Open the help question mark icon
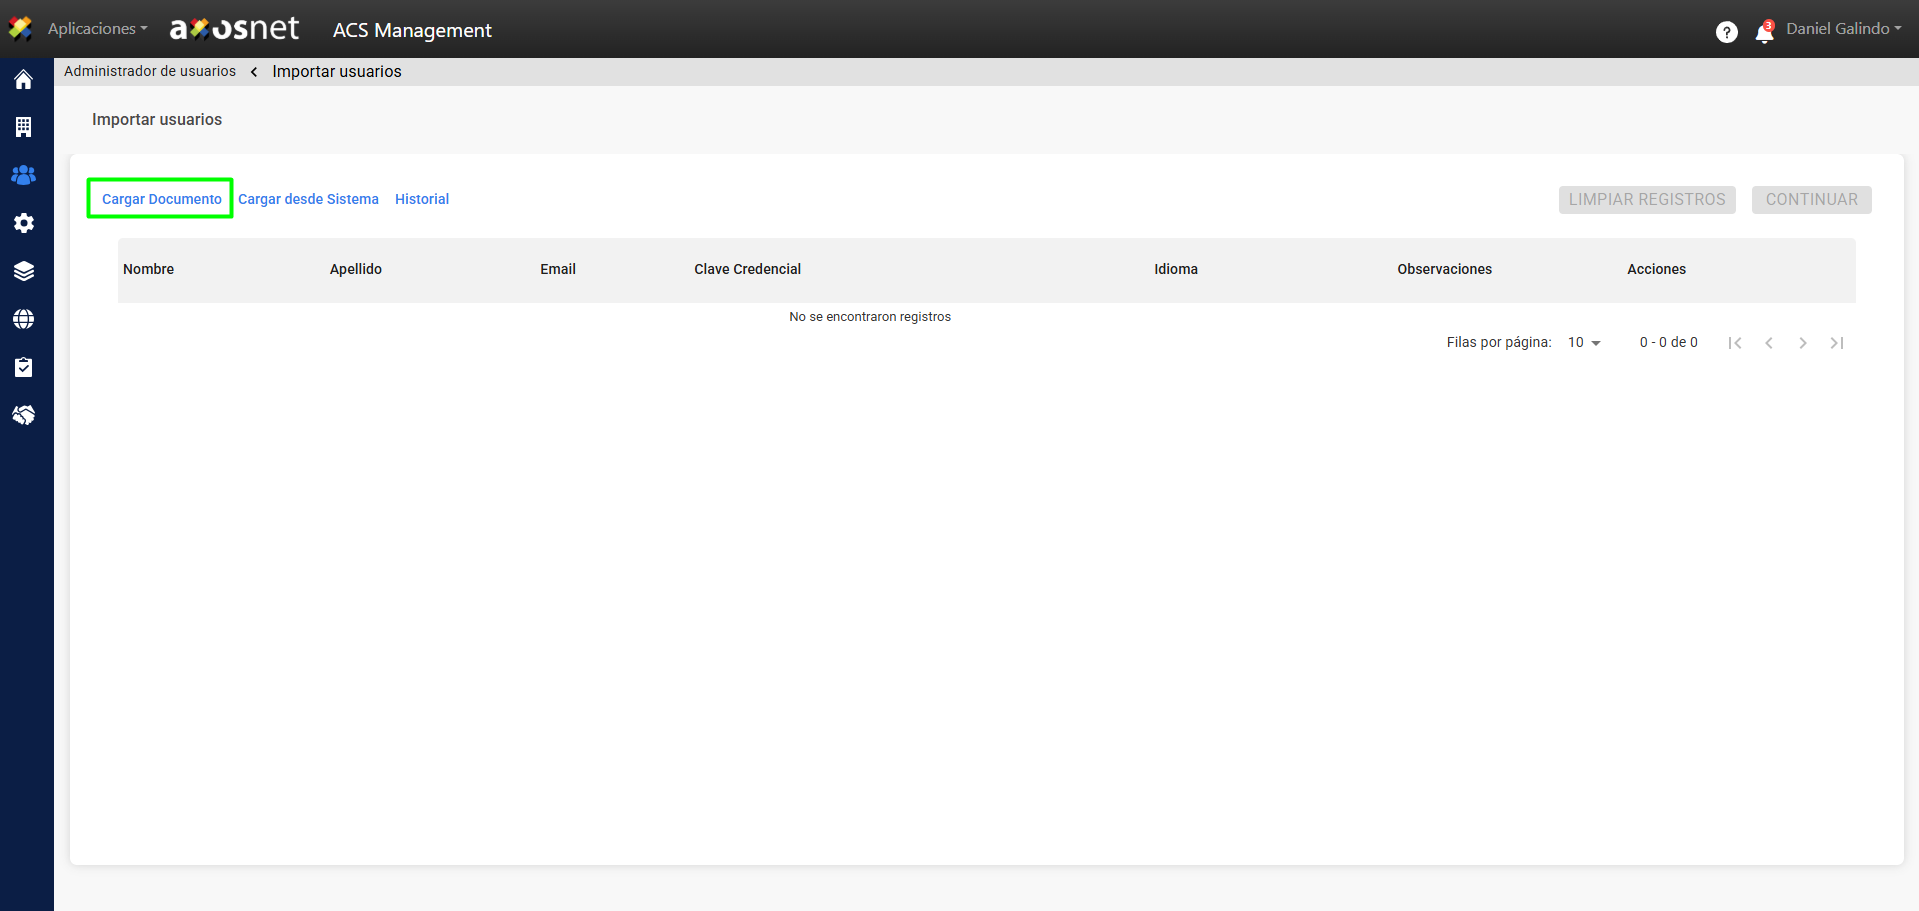This screenshot has width=1919, height=911. pos(1726,32)
